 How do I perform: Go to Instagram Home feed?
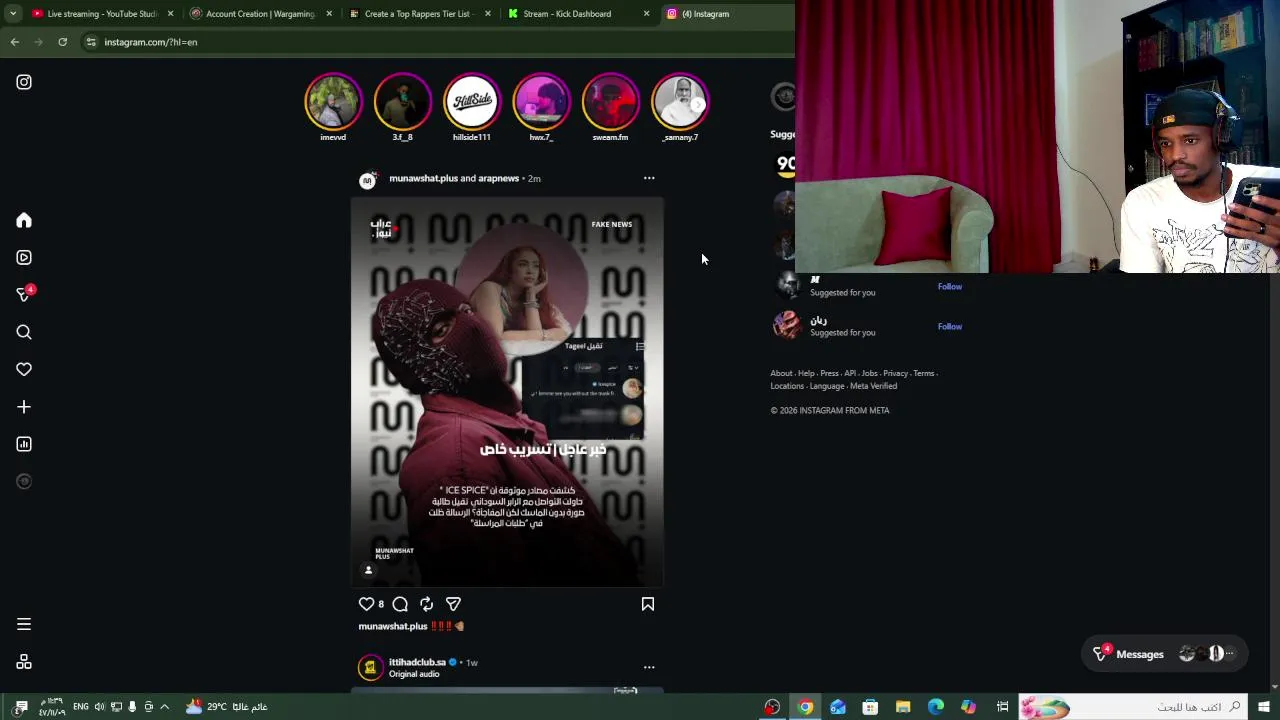tap(24, 220)
